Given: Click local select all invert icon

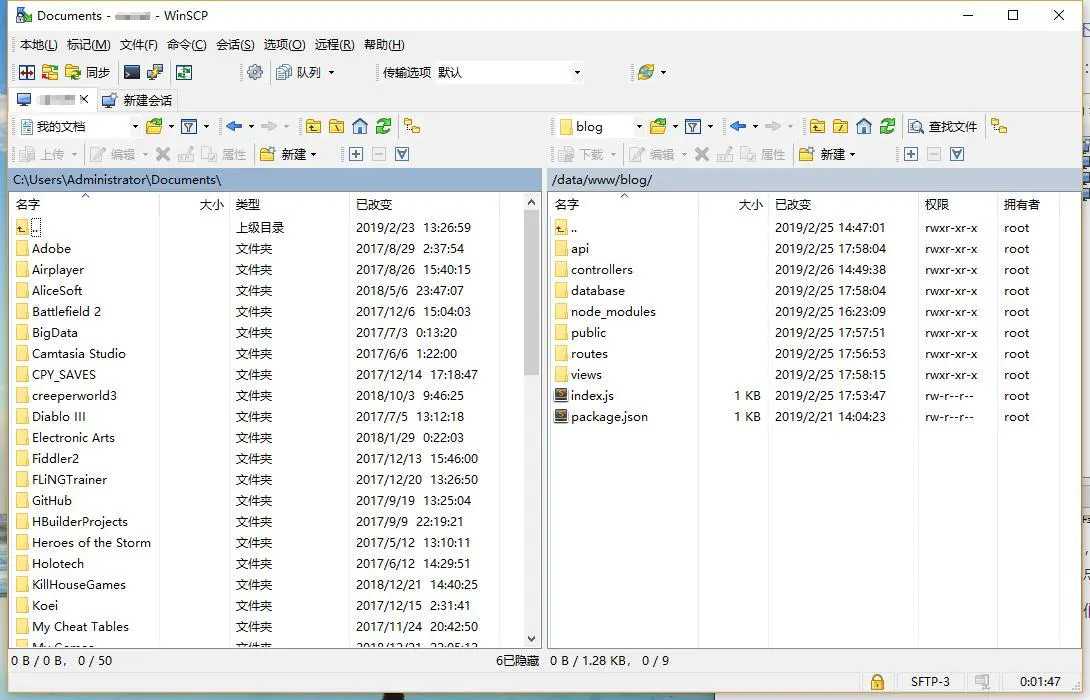Looking at the screenshot, I should [x=402, y=154].
